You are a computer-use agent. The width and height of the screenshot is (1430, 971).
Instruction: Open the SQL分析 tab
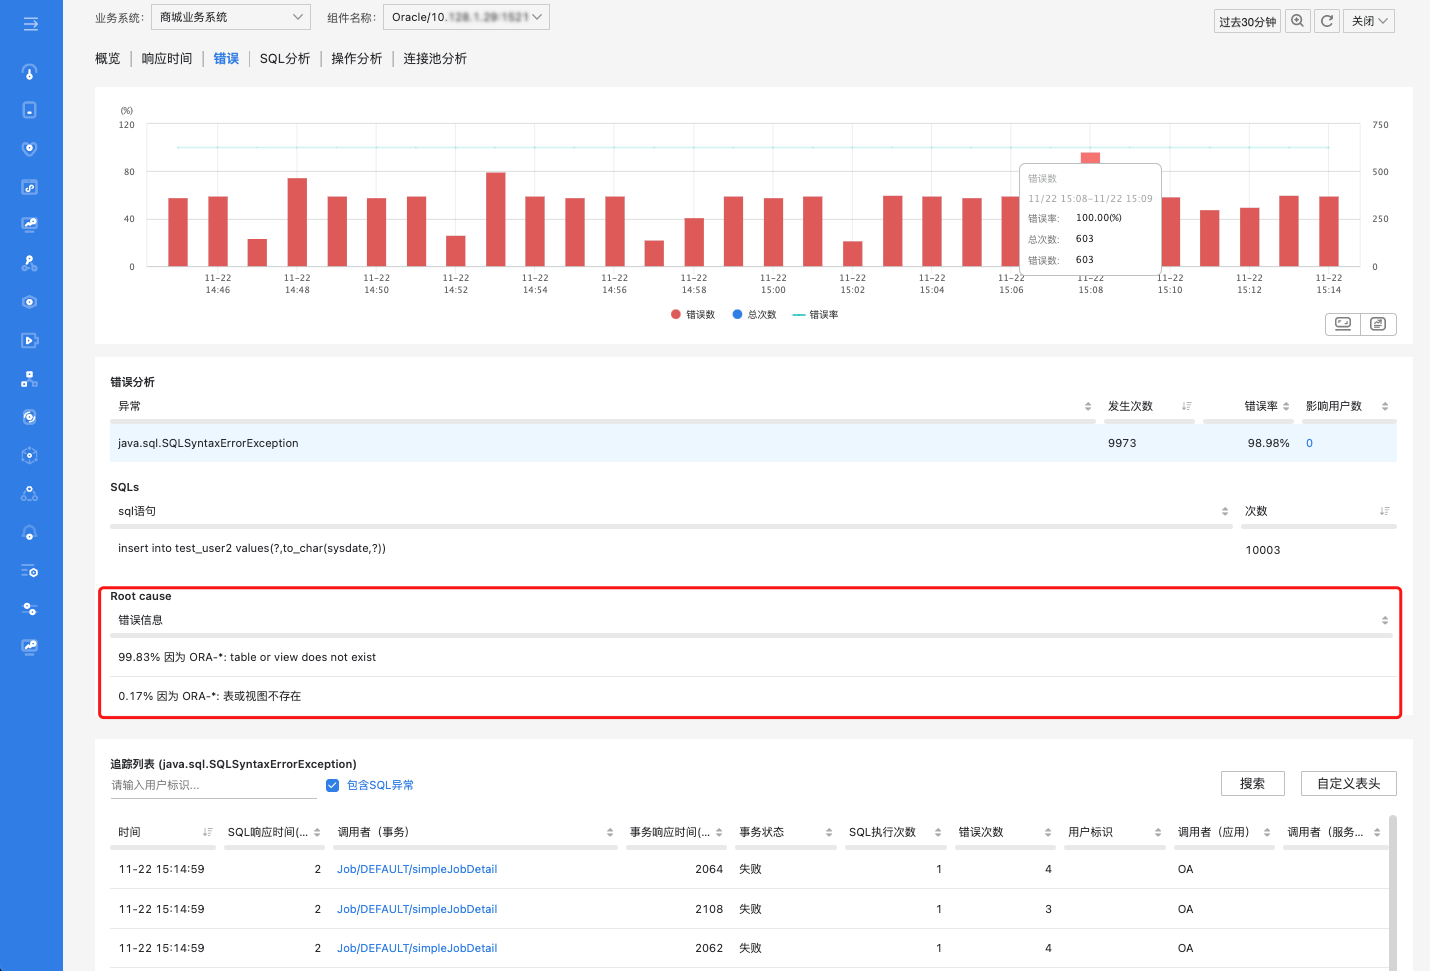coord(285,58)
